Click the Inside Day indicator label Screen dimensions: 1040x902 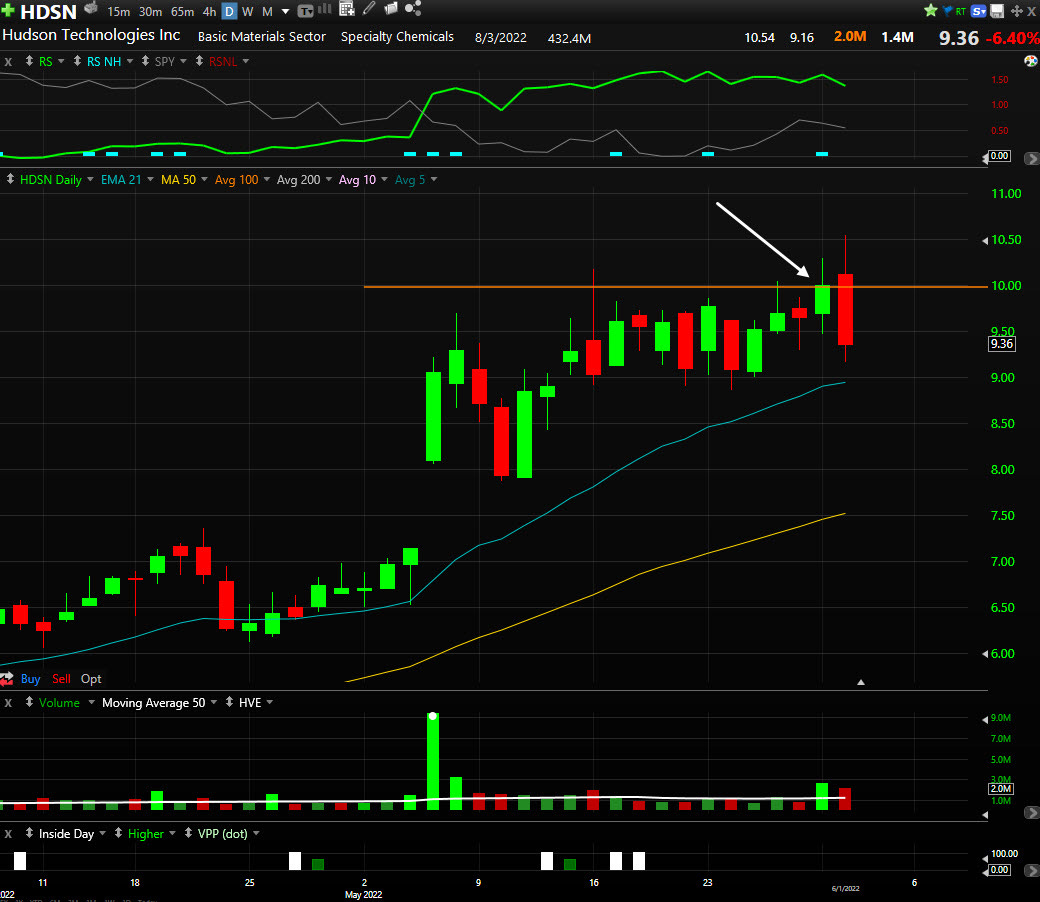point(66,834)
